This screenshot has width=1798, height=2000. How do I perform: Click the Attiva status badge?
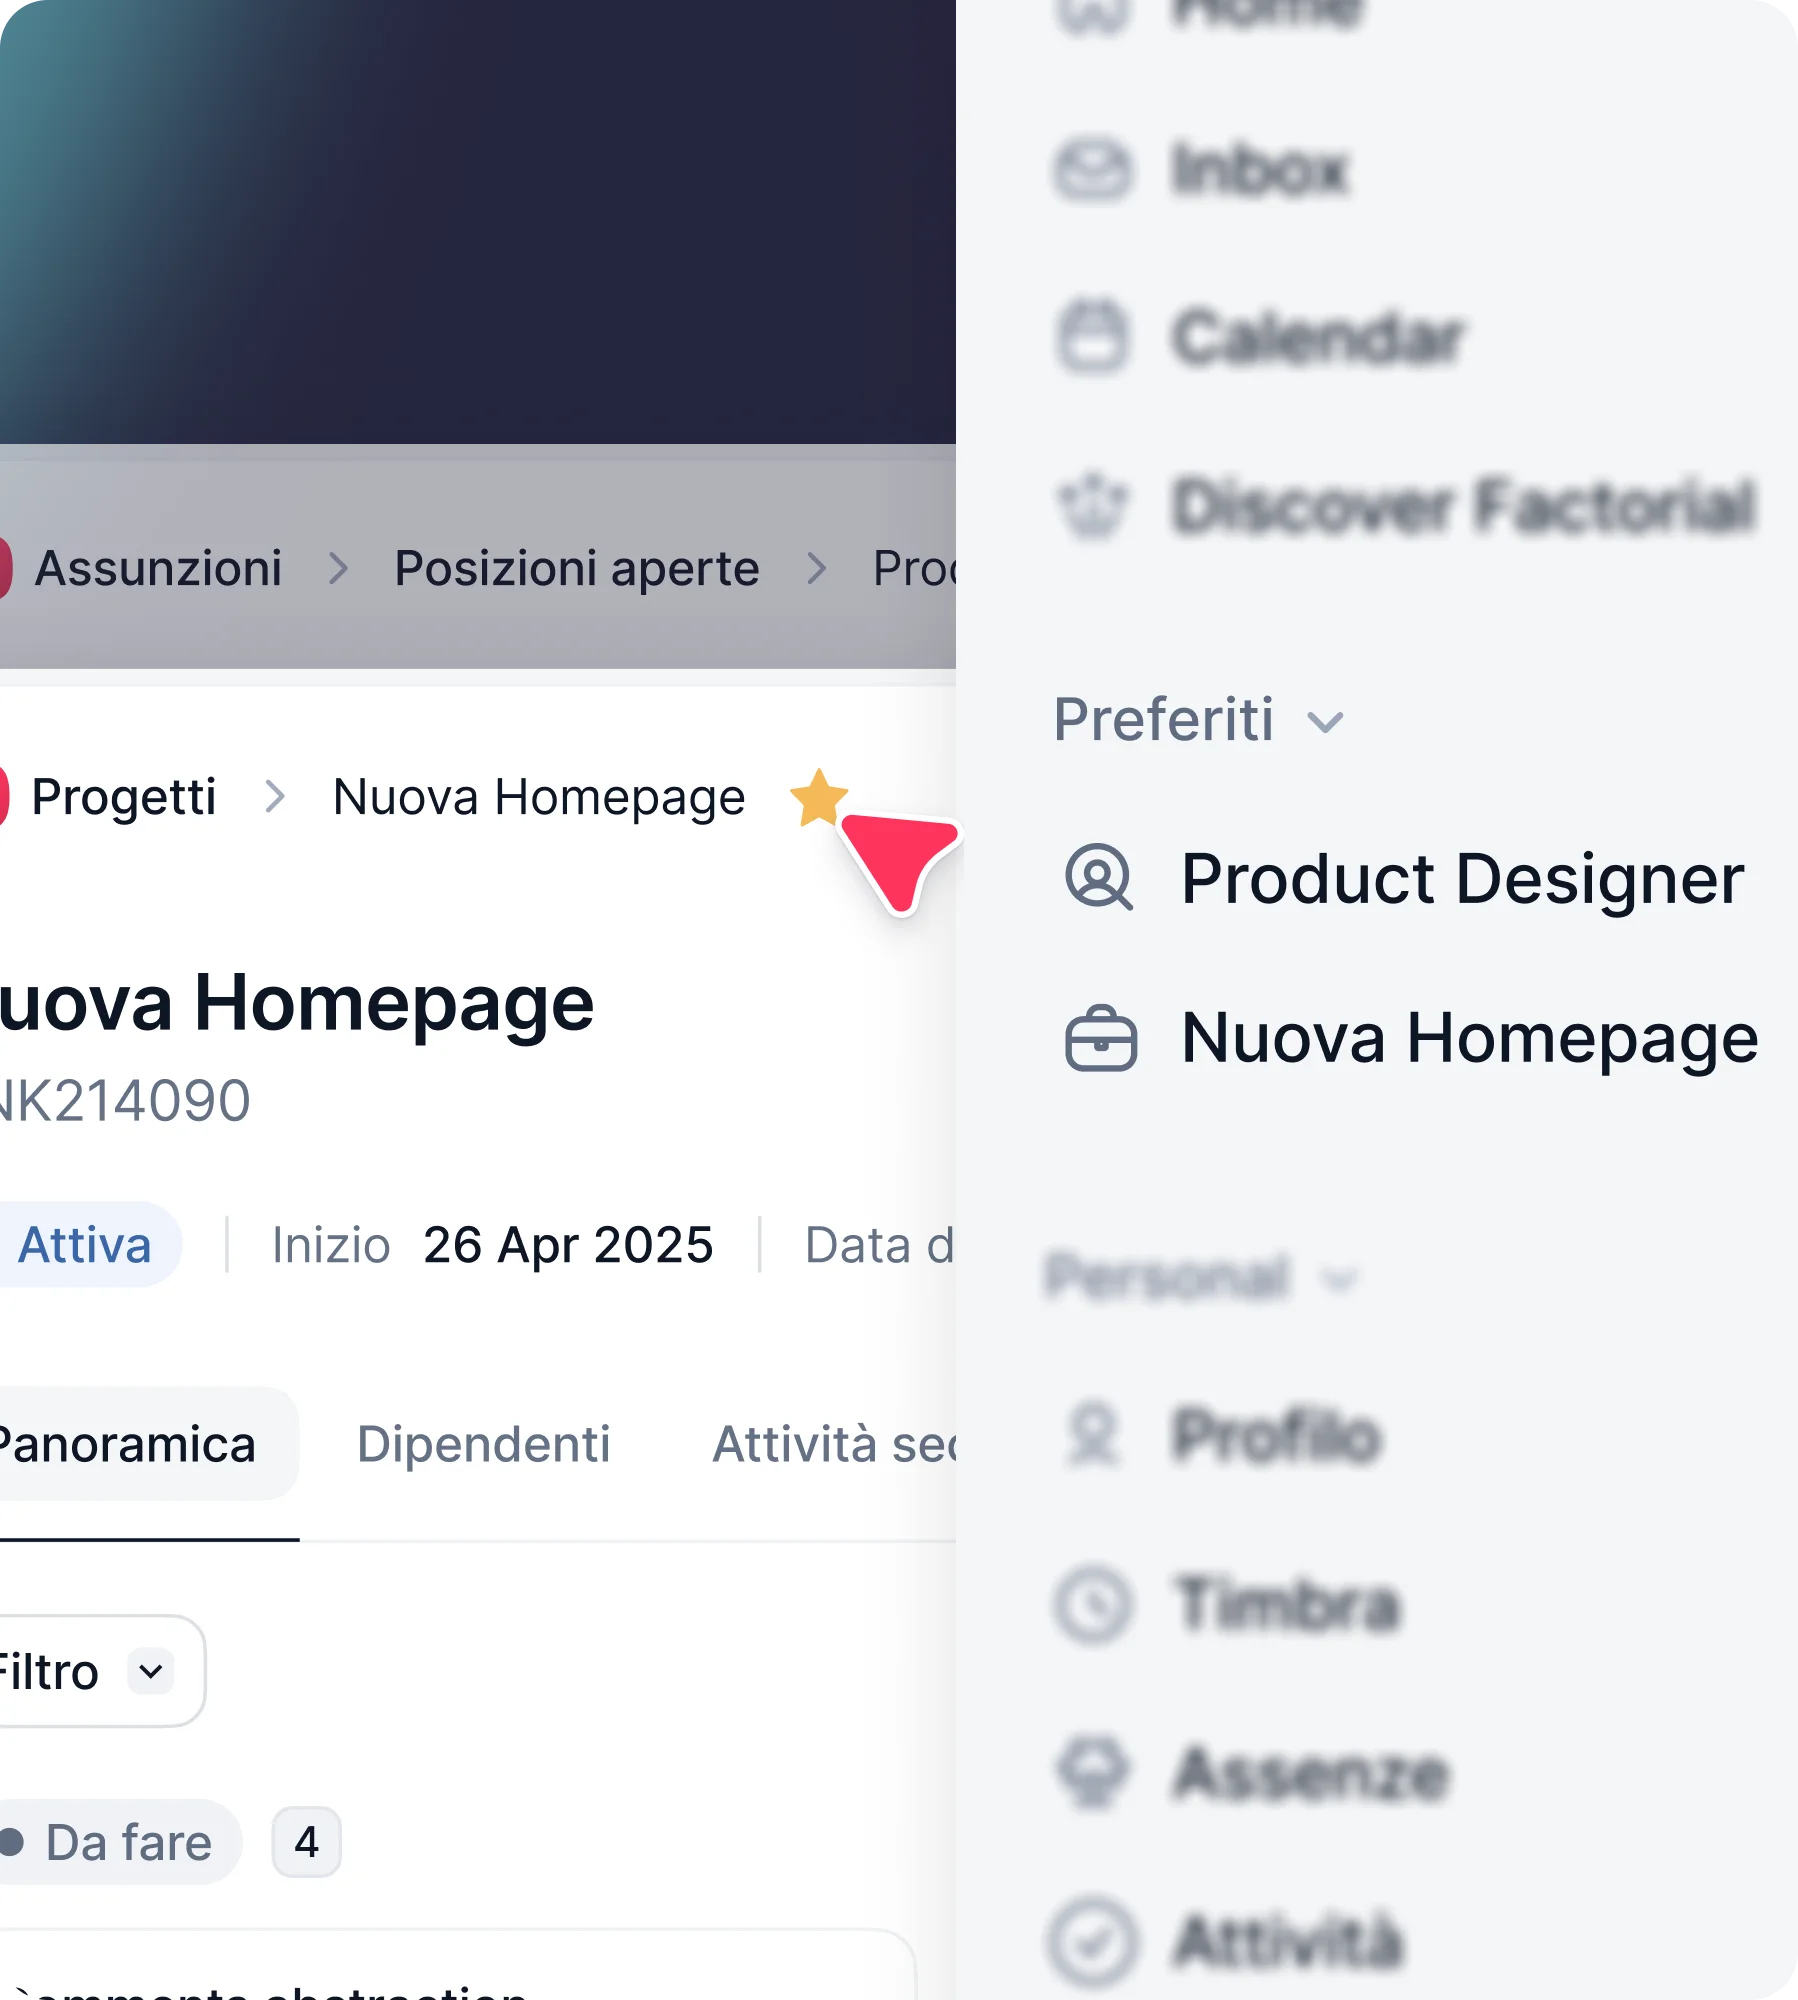point(85,1245)
